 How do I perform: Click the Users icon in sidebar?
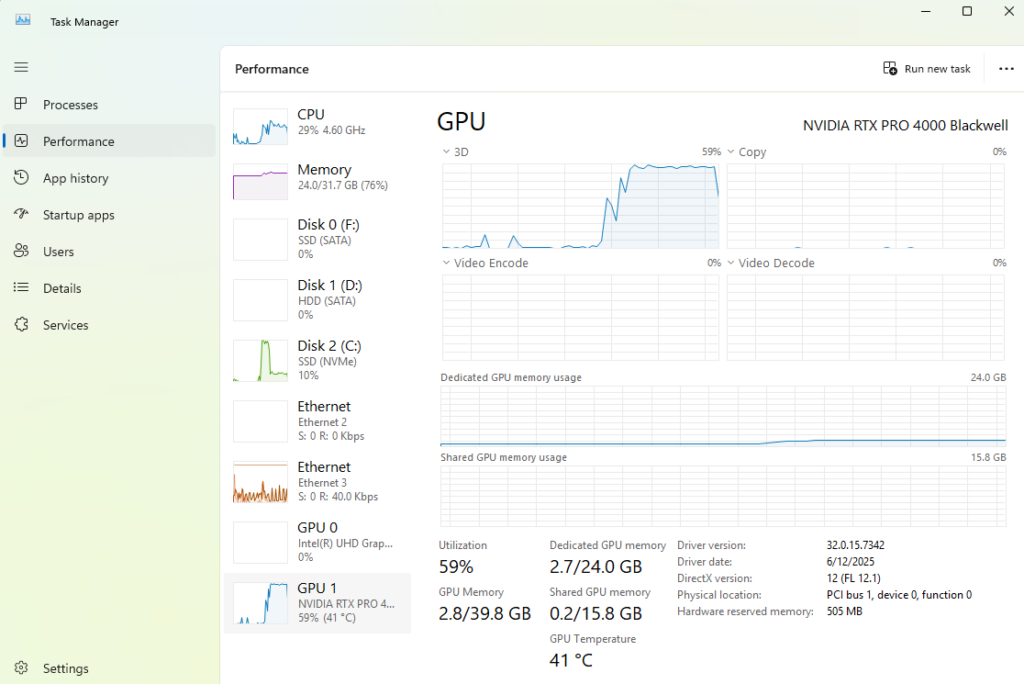pos(21,252)
